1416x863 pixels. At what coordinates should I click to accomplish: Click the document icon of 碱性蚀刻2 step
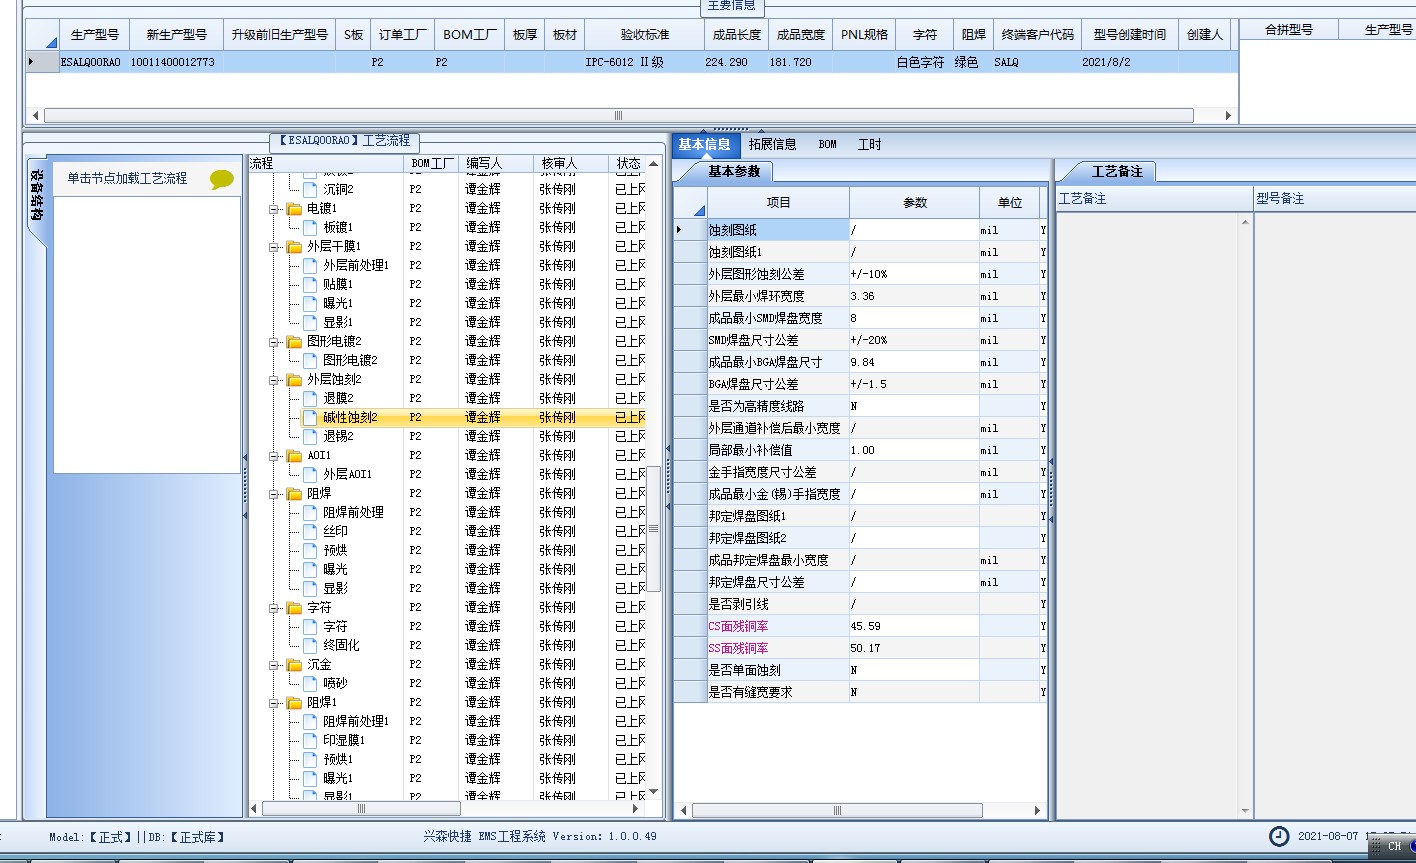point(310,417)
